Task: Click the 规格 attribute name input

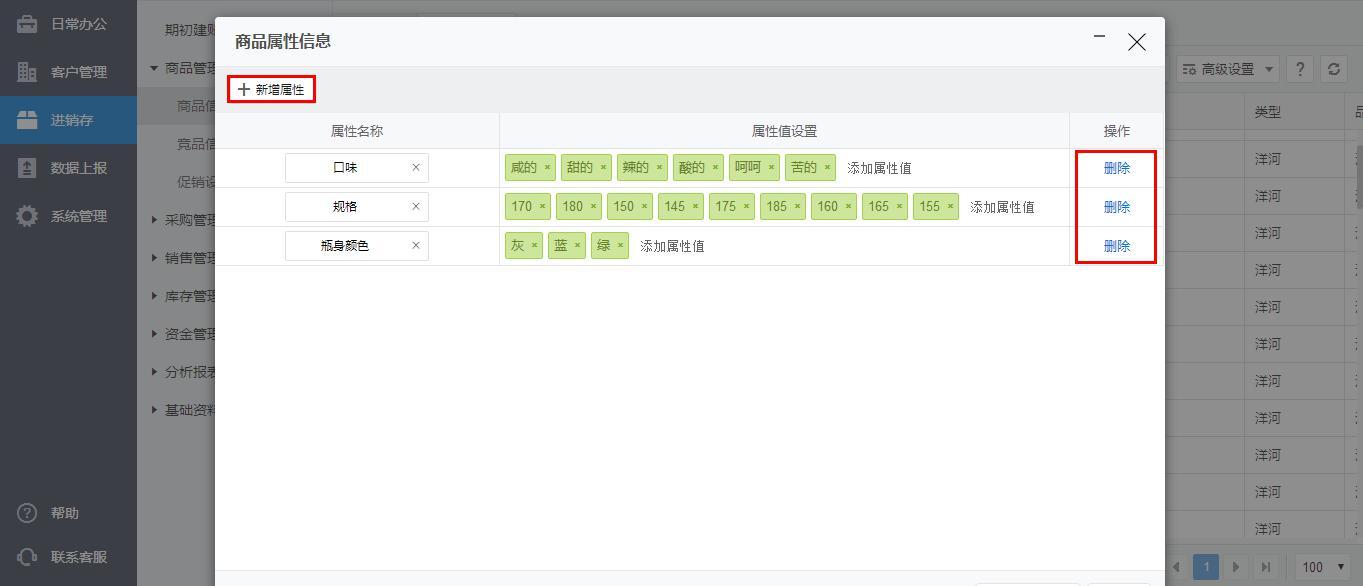Action: coord(345,207)
